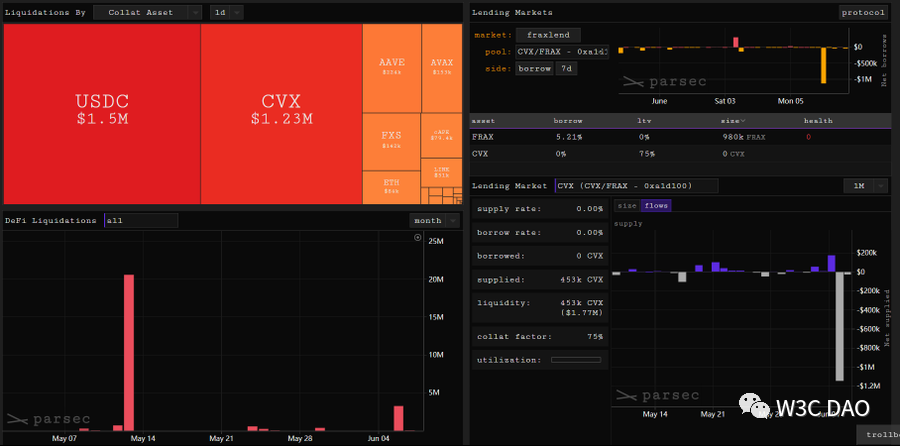Click the large grey negative supply flow bar
The height and width of the screenshot is (446, 900).
840,326
